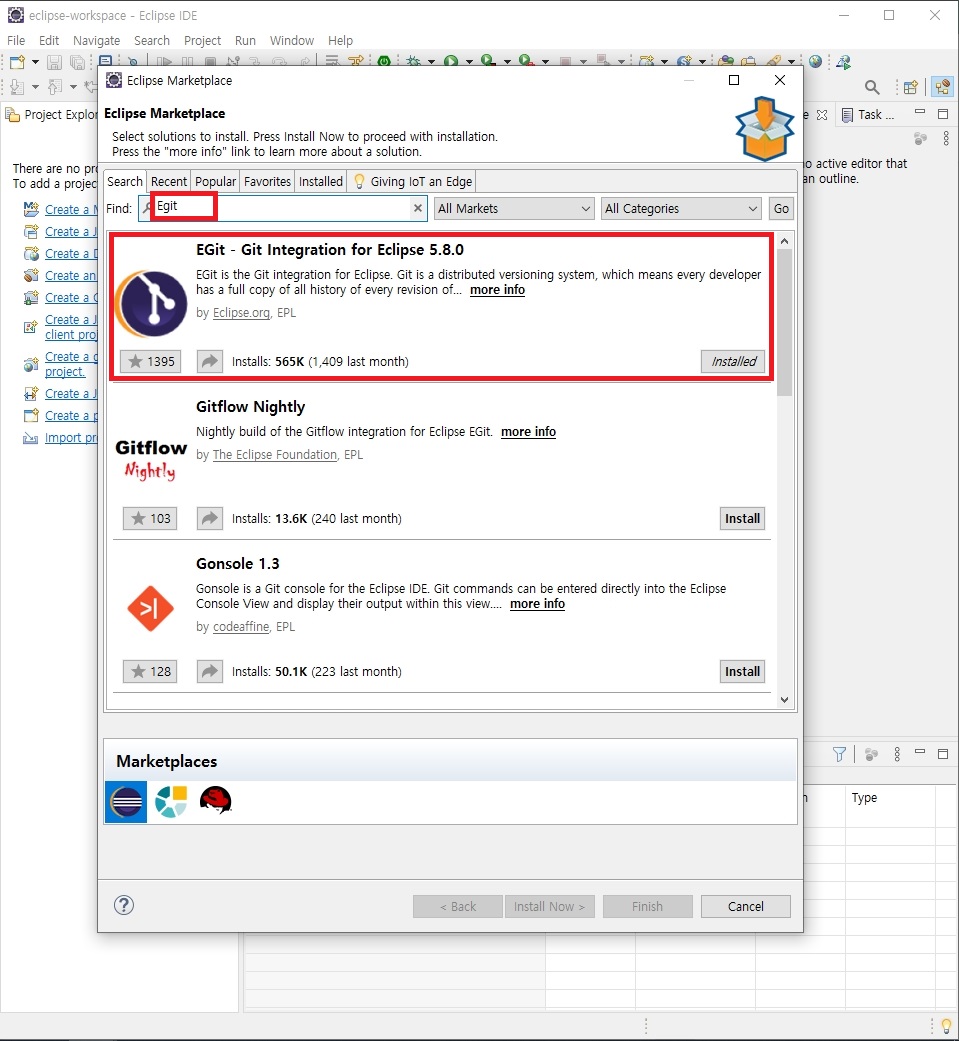Viewport: 959px width, 1041px height.
Task: Select the colorful tiles marketplace catalog icon
Action: coord(171,802)
